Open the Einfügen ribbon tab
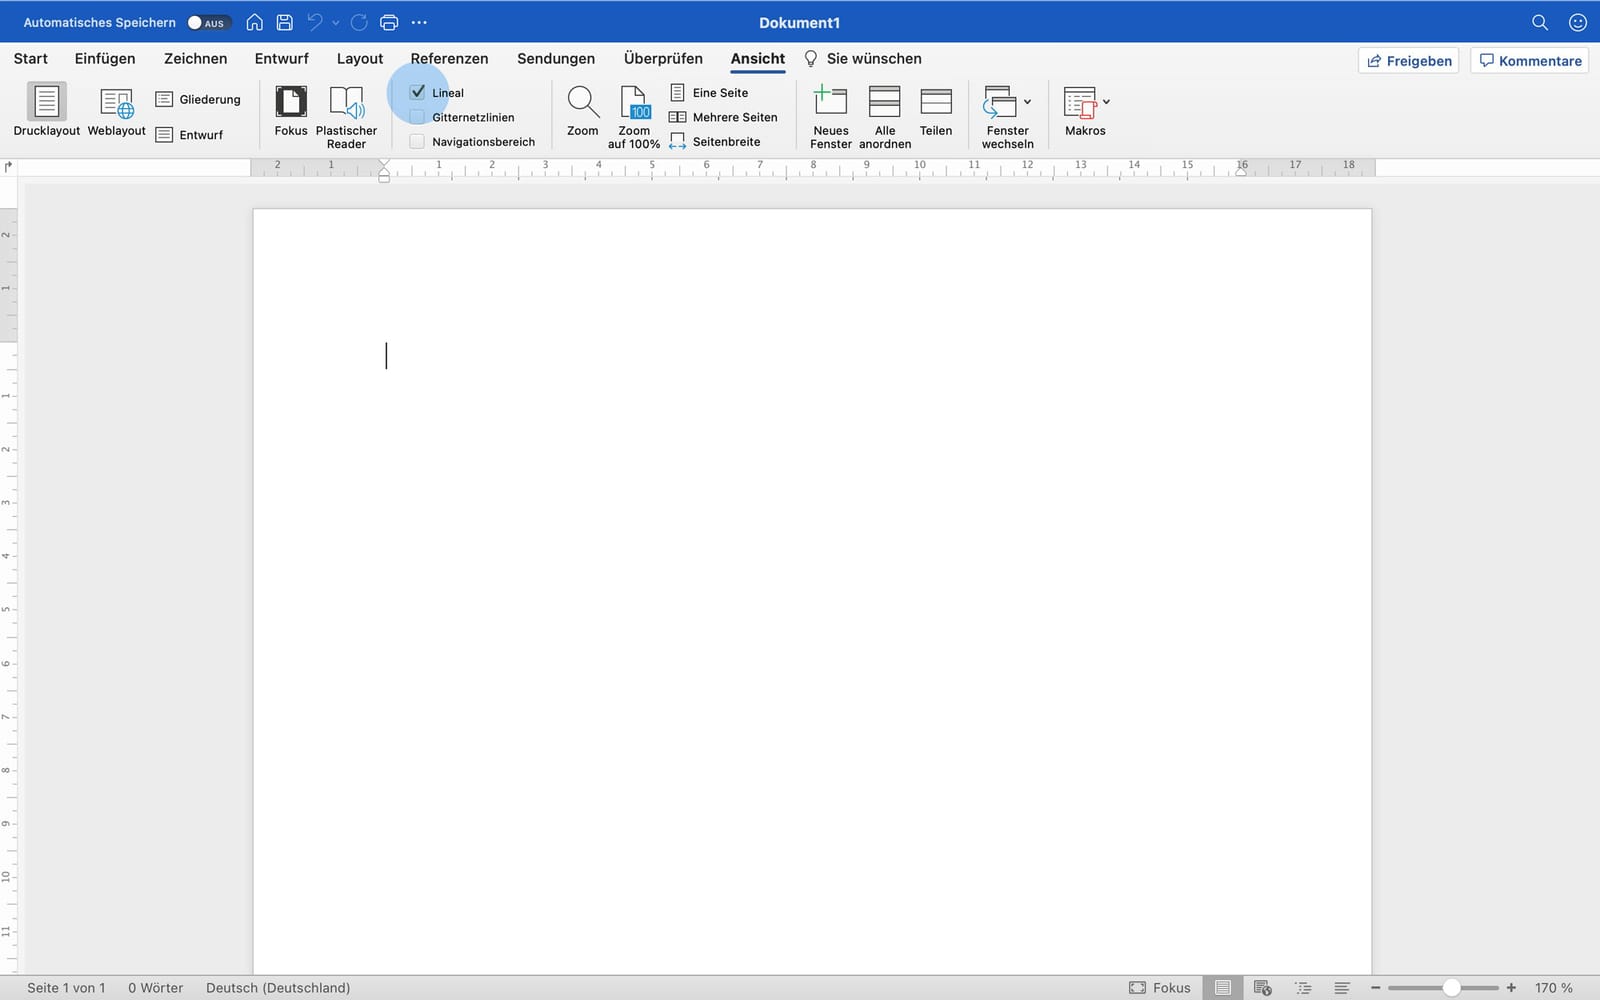1600x1000 pixels. click(105, 58)
